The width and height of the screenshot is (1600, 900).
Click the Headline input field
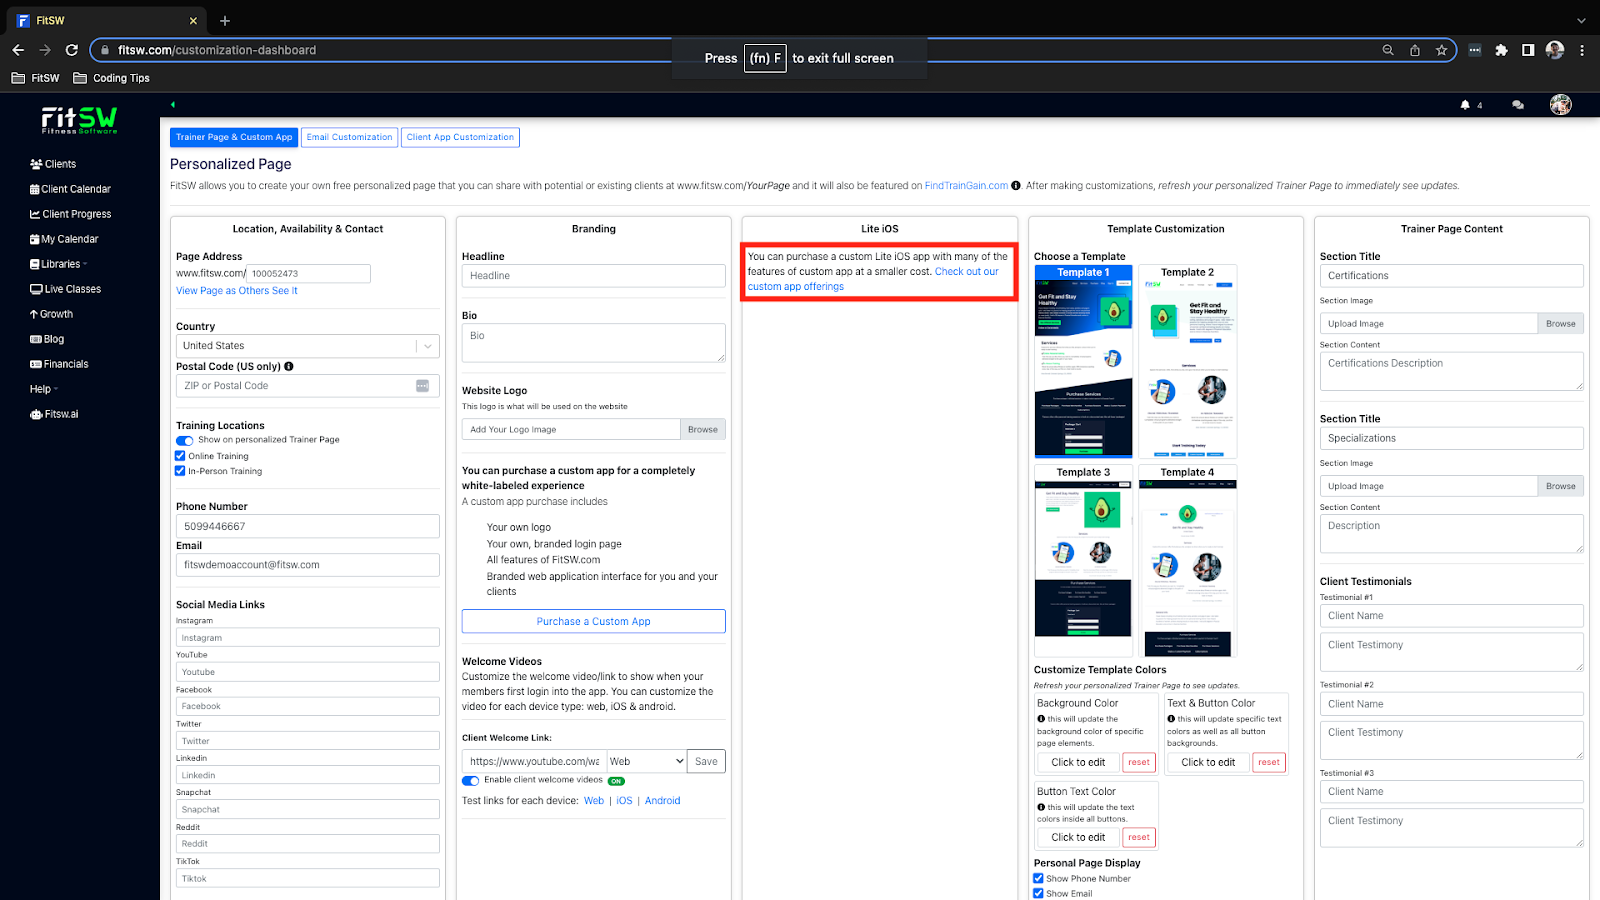(x=594, y=276)
